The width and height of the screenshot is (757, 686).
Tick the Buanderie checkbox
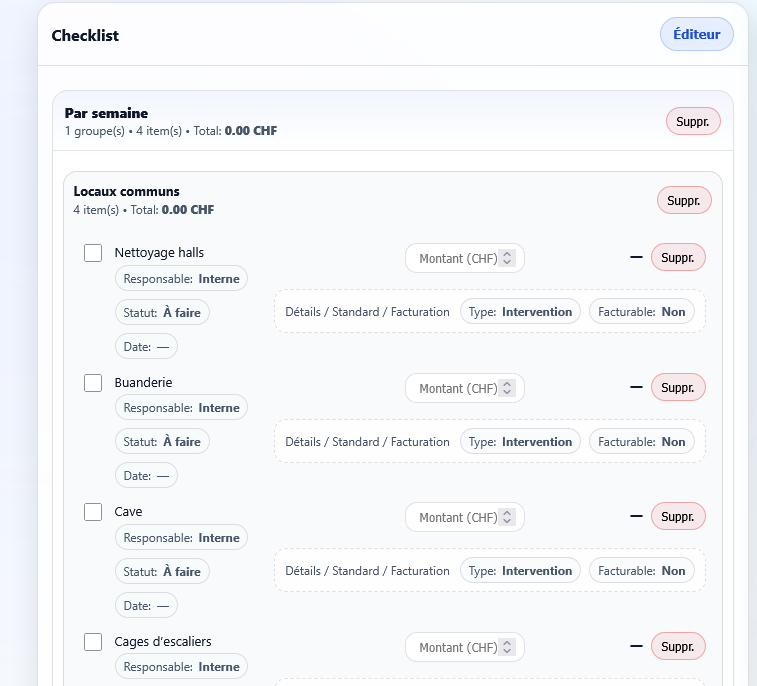(x=93, y=383)
